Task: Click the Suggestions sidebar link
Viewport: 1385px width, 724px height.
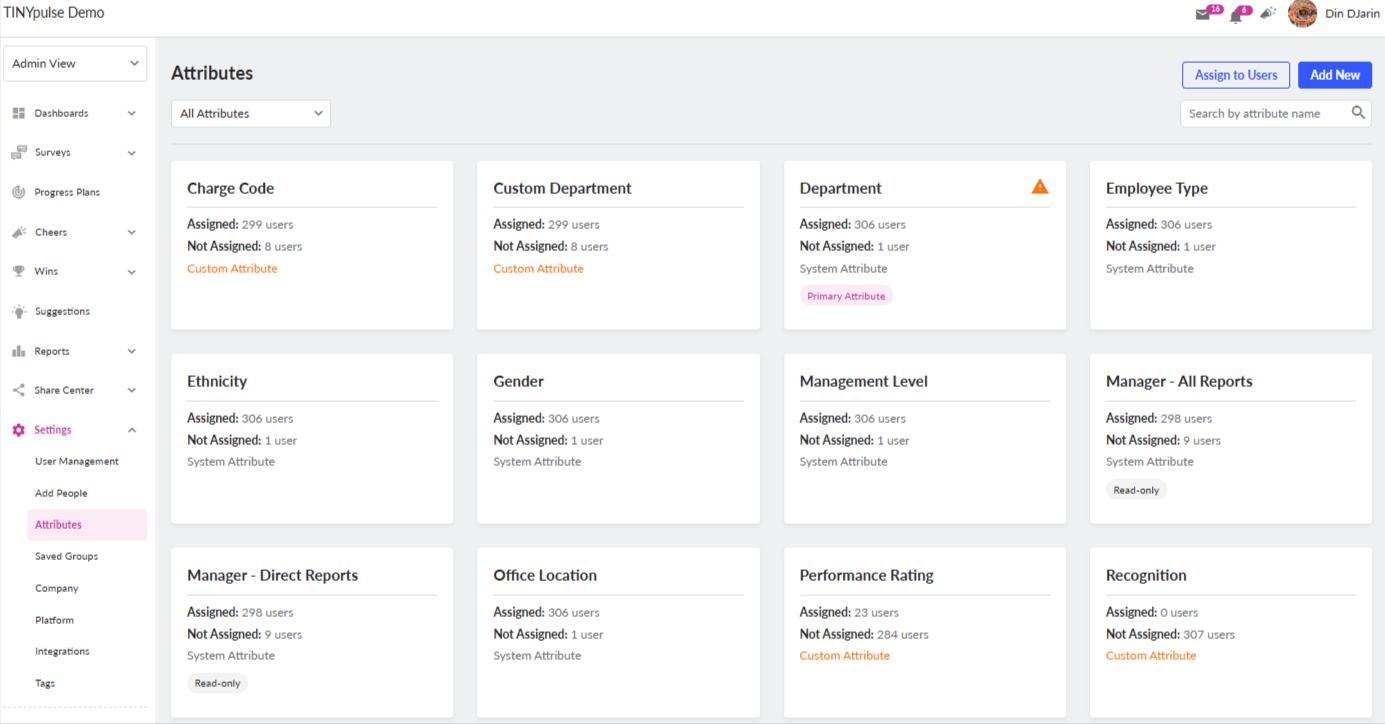Action: coord(62,311)
